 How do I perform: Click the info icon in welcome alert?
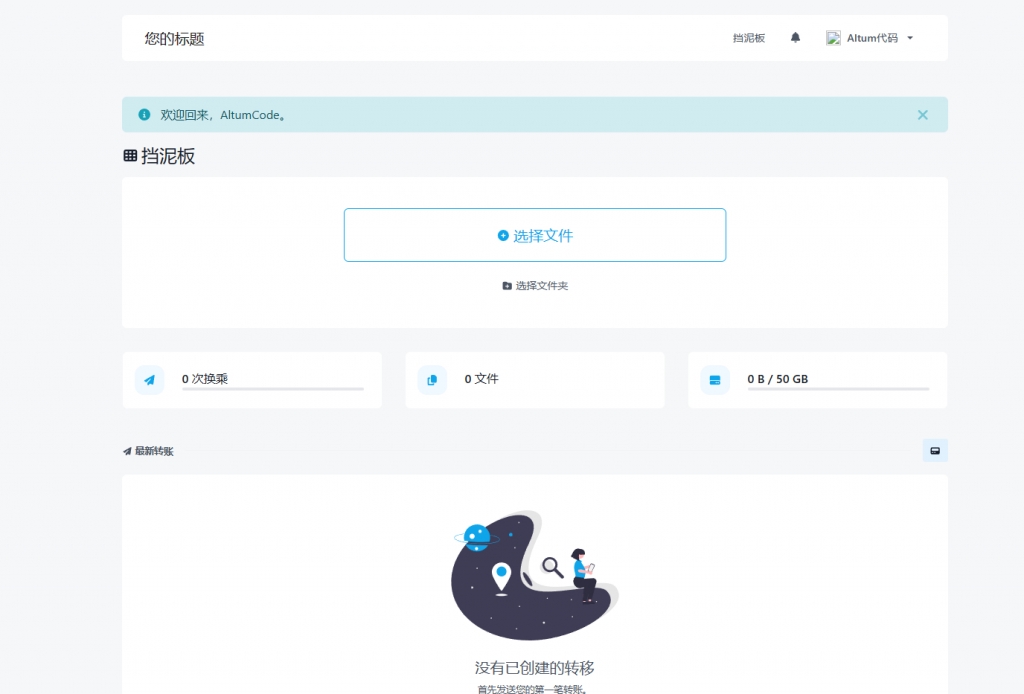144,115
